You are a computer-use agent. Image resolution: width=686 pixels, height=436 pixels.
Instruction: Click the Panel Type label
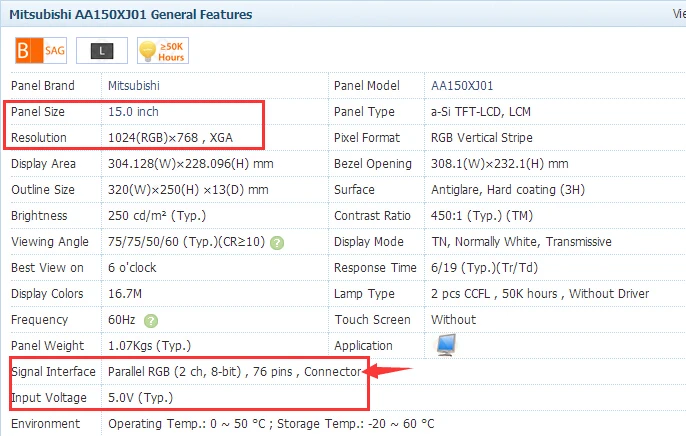click(364, 112)
